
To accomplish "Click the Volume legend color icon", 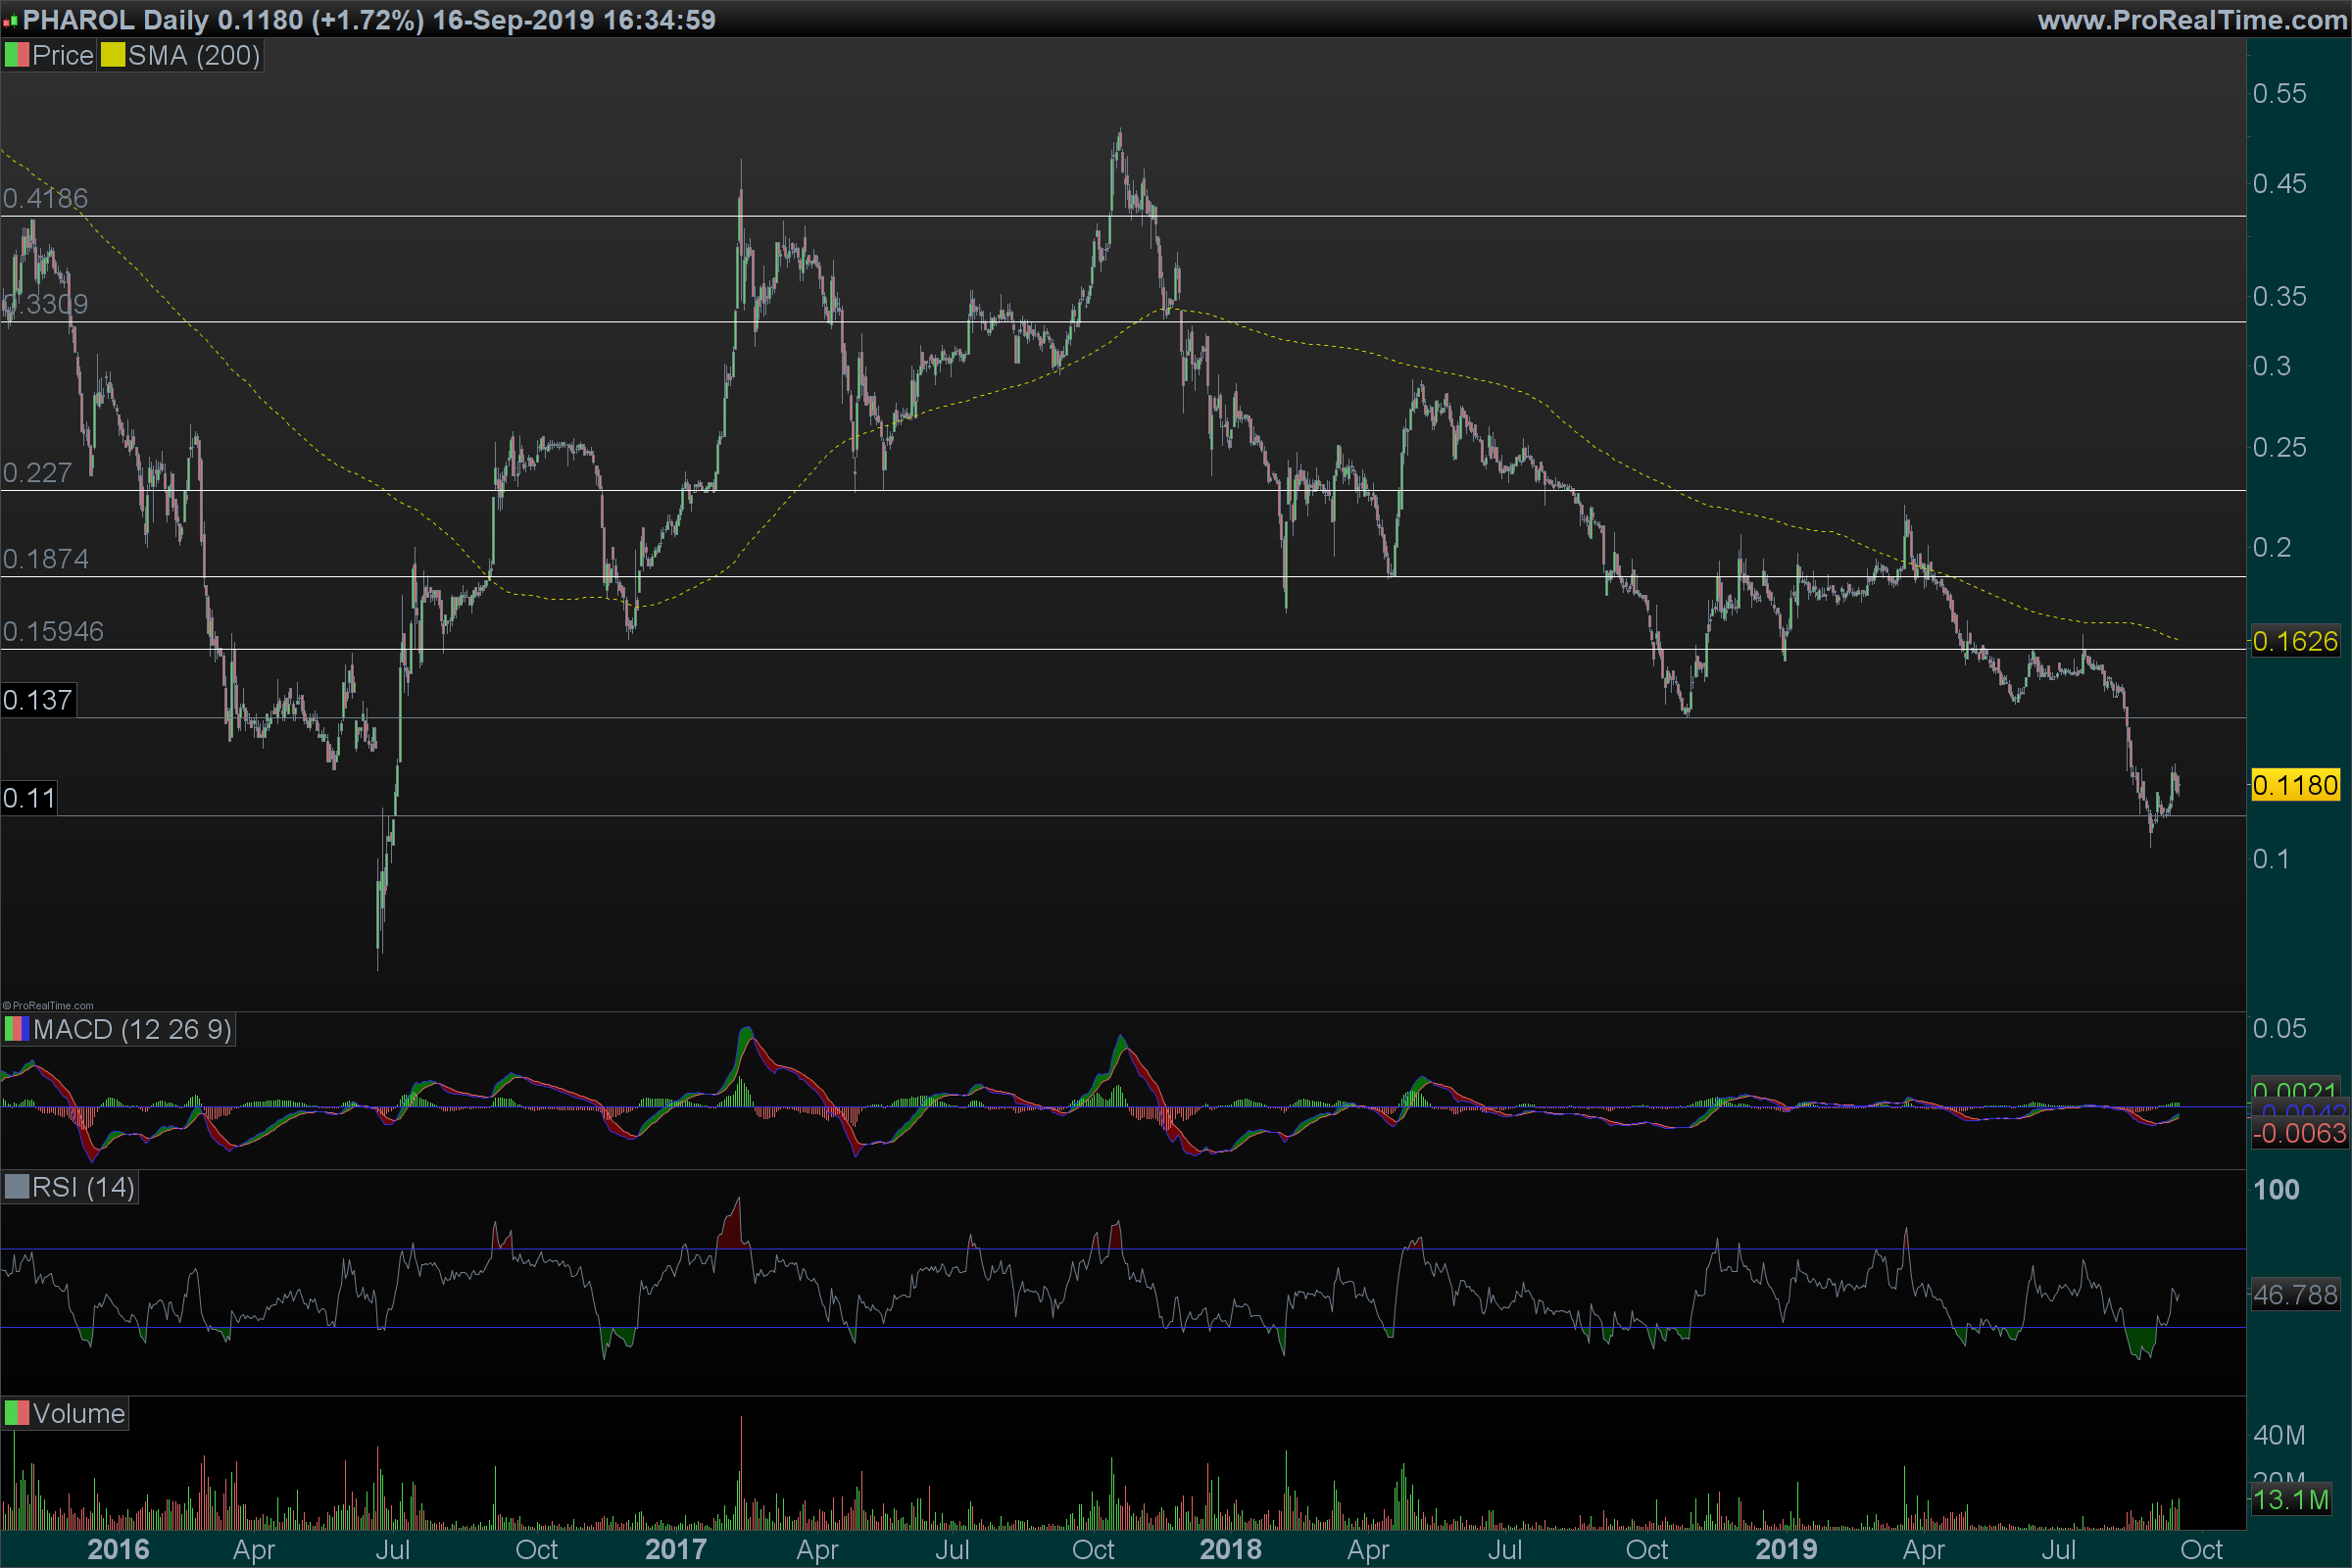I will coord(16,1413).
